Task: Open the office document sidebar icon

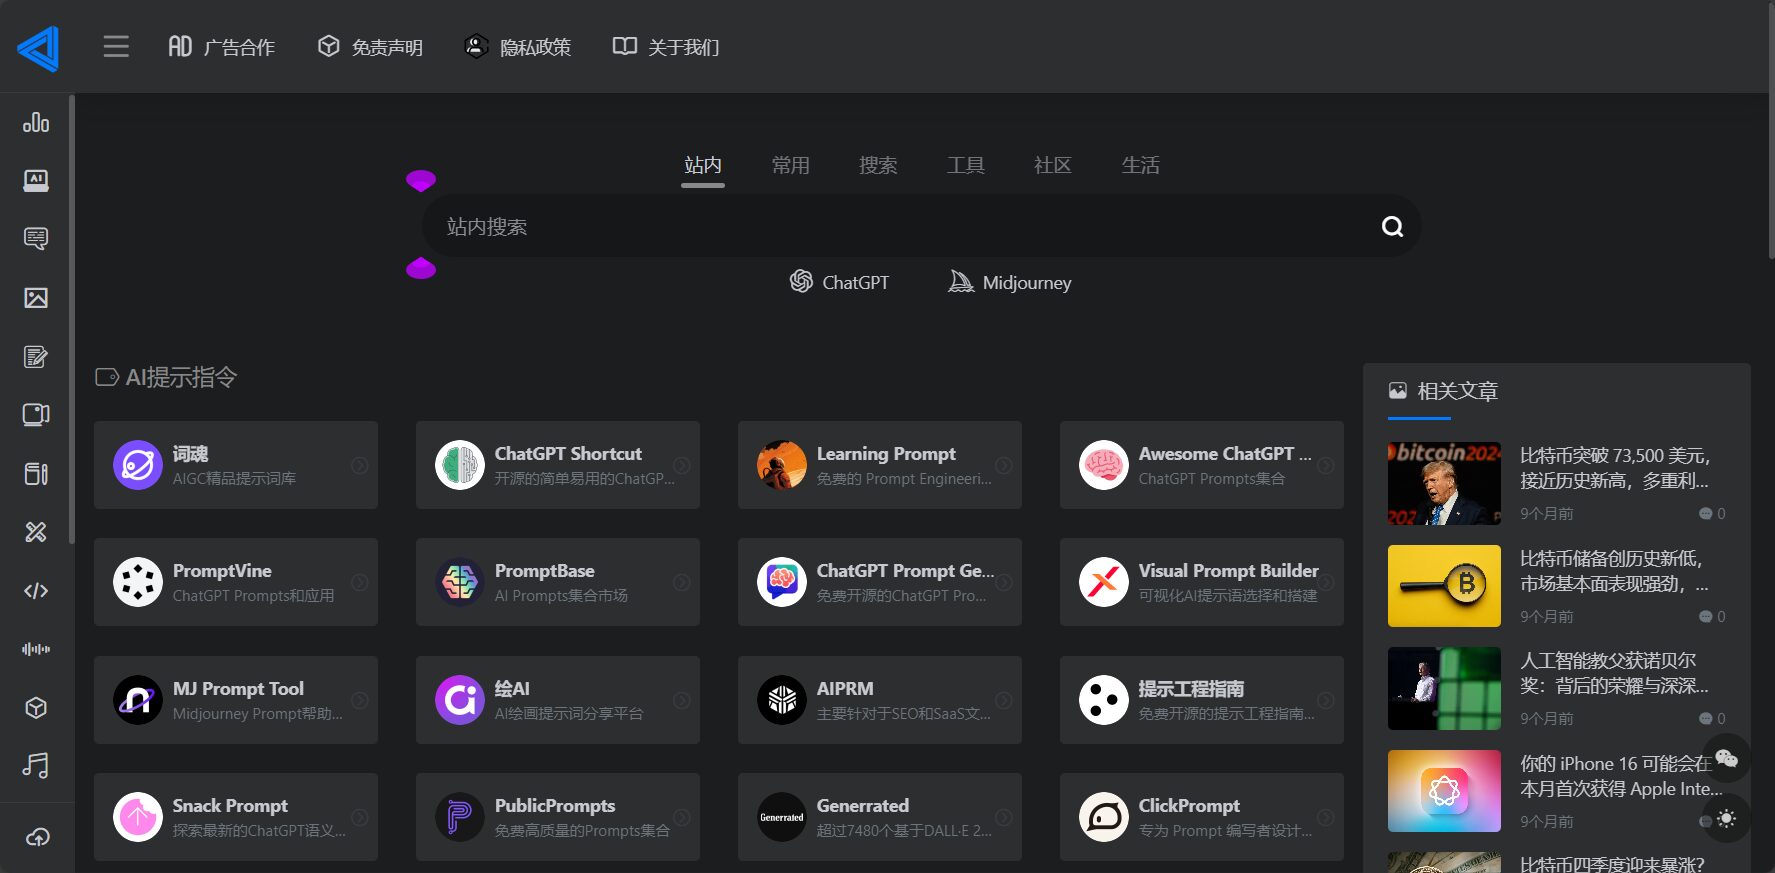Action: coord(36,473)
